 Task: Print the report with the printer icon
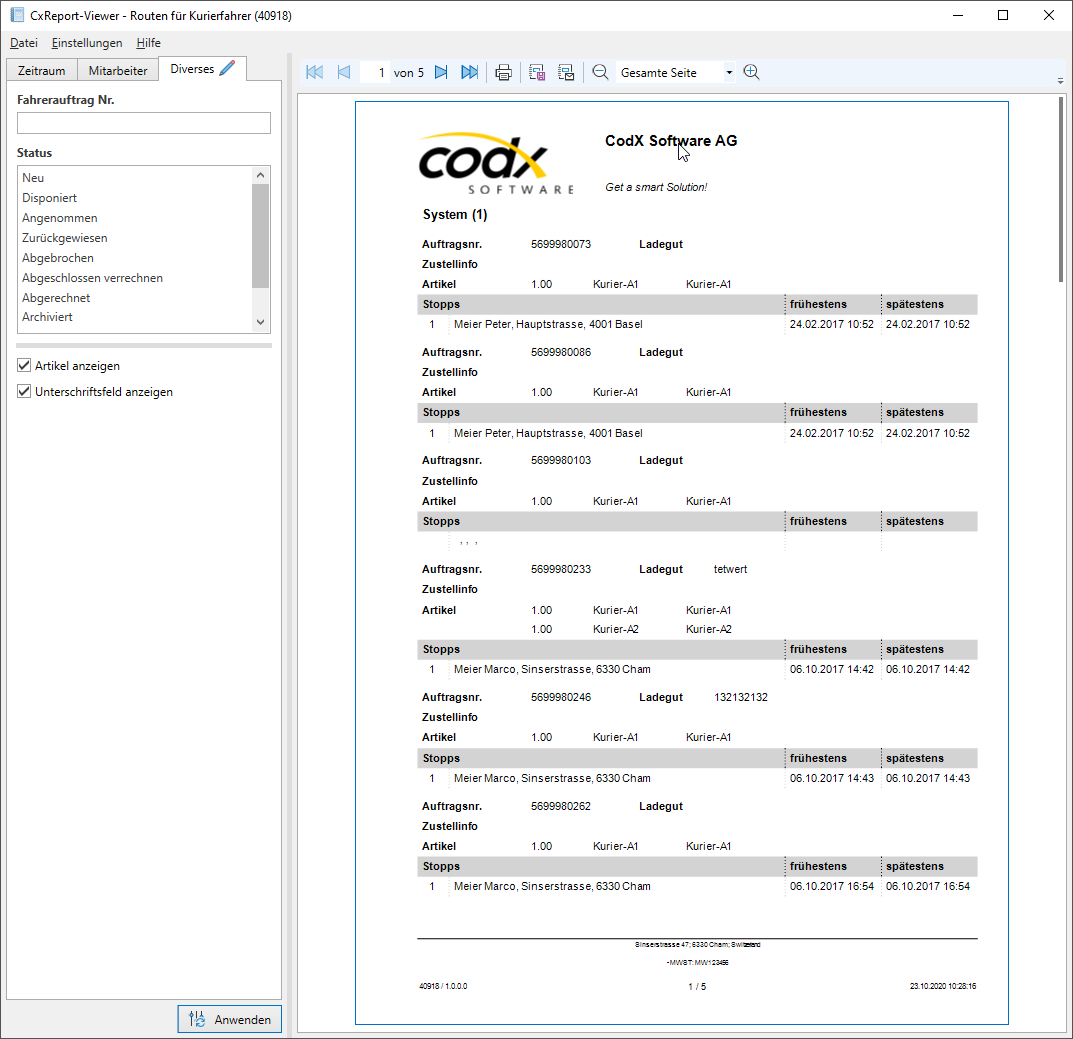(x=503, y=72)
